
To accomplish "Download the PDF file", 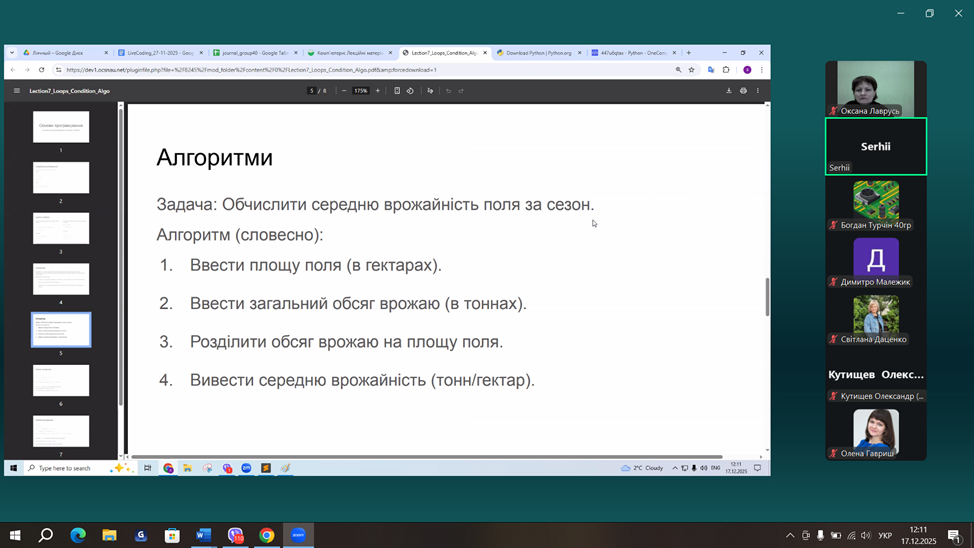I will coord(729,91).
